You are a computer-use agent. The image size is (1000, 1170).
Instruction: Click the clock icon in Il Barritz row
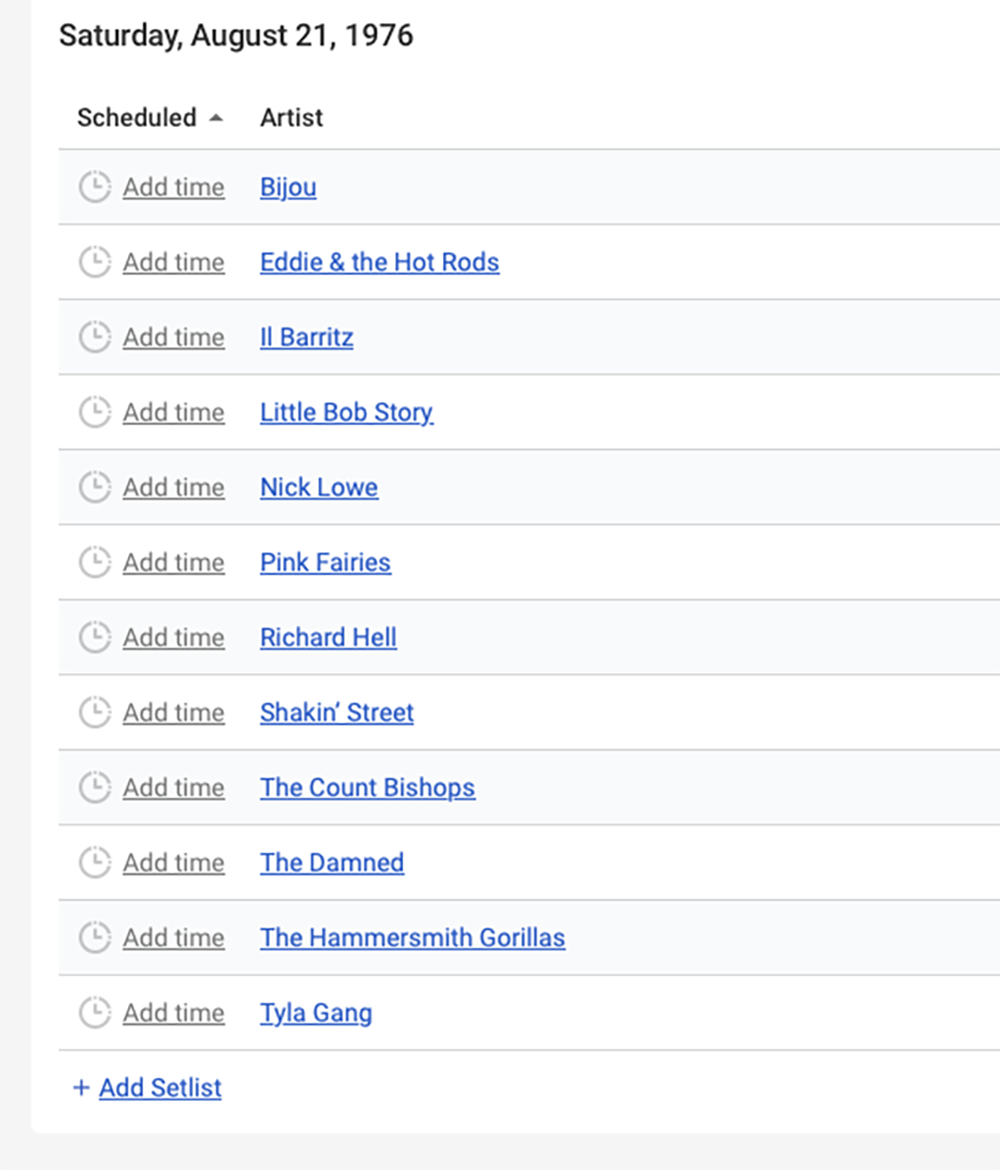(95, 337)
